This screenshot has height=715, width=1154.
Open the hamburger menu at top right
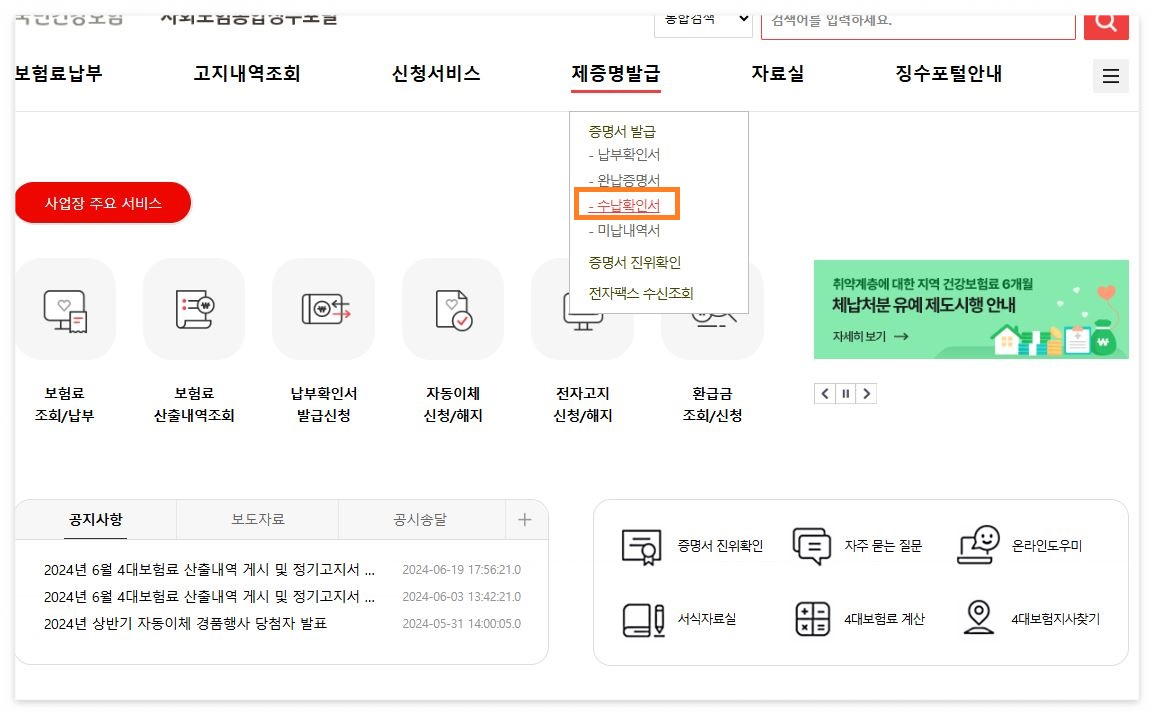1111,75
